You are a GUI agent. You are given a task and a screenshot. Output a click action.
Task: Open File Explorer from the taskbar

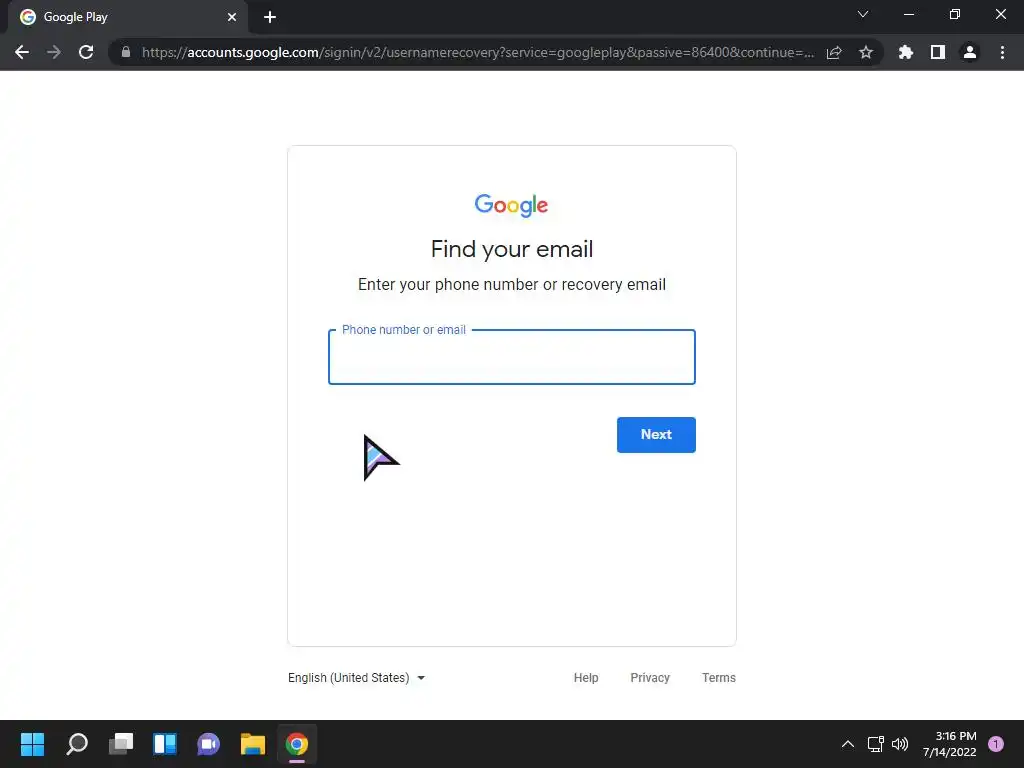tap(253, 744)
